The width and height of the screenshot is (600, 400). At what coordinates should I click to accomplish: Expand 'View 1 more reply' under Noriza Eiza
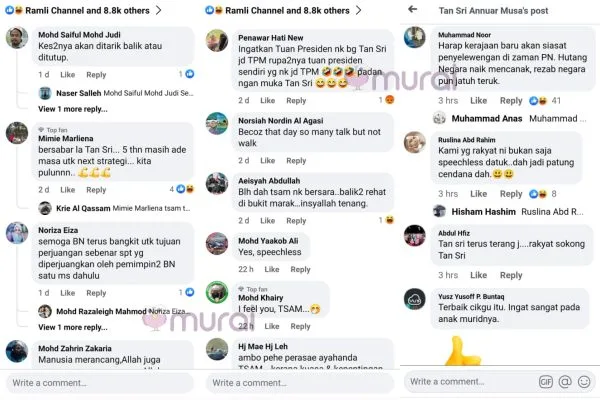[x=73, y=327]
